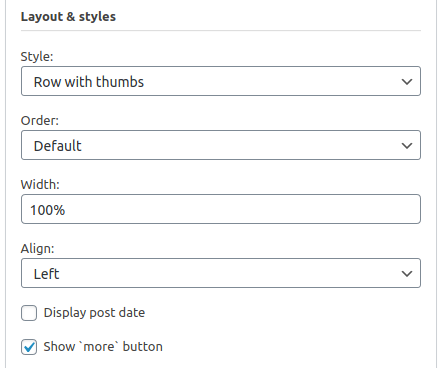Uncheck the Show `more` button checkbox
Screen dimensions: 440x368
(29, 347)
